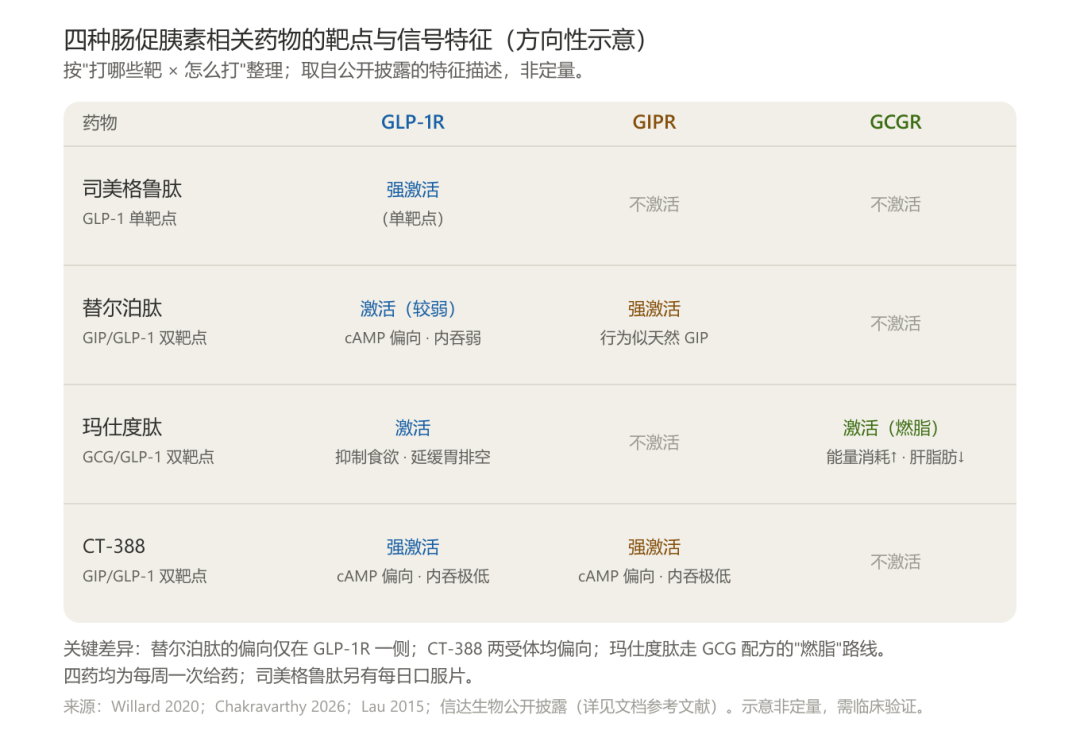
Task: Click the title 四种肠促胰素相关药物的靶点与信号特征
Action: pyautogui.click(x=355, y=39)
